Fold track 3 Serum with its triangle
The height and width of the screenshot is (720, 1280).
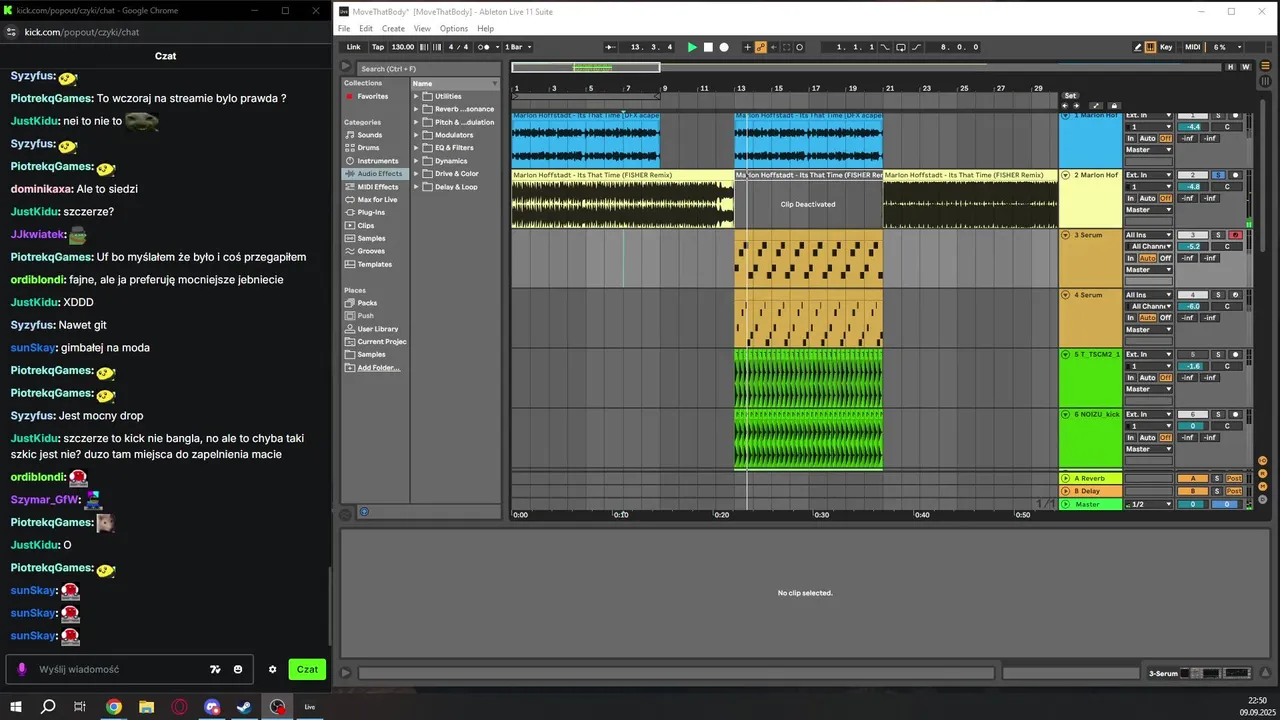click(1066, 235)
